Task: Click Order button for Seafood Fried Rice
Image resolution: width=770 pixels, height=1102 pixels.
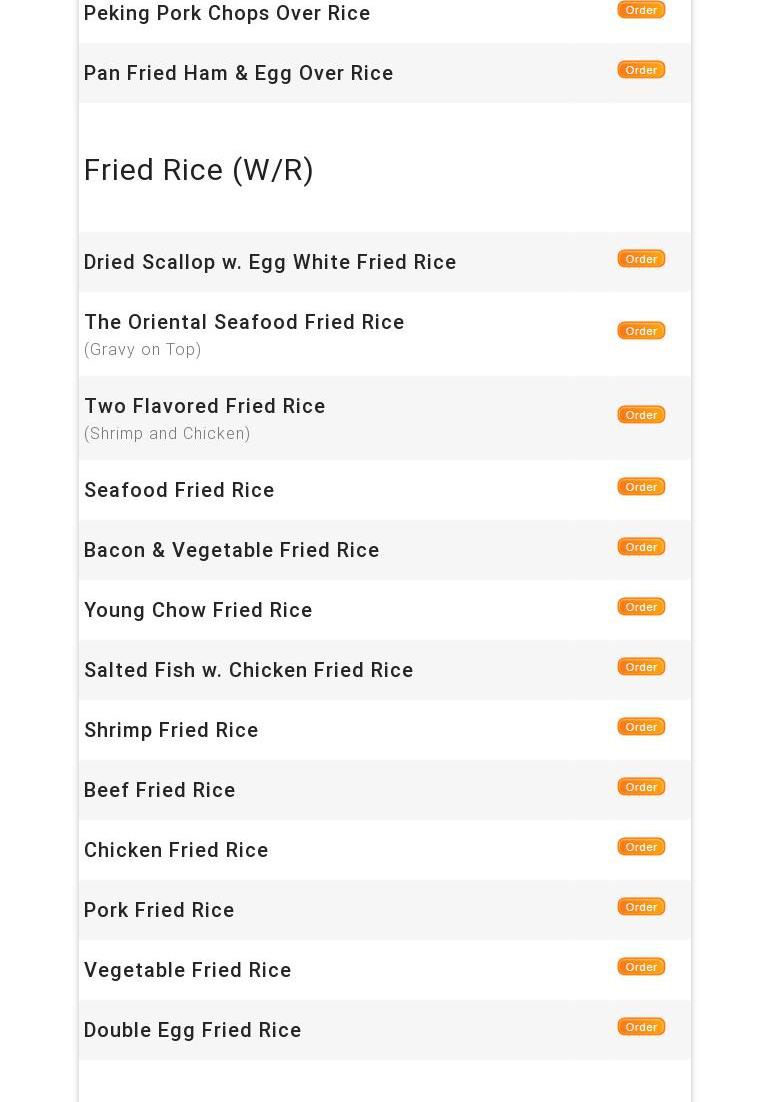Action: [641, 487]
